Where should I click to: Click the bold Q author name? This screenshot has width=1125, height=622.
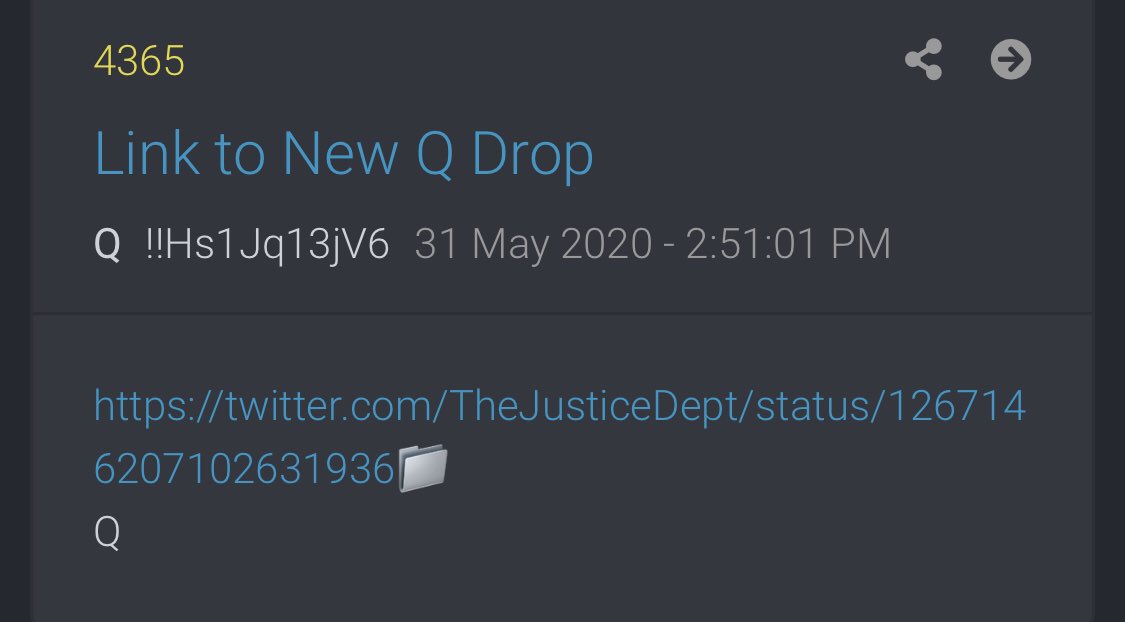pos(107,245)
